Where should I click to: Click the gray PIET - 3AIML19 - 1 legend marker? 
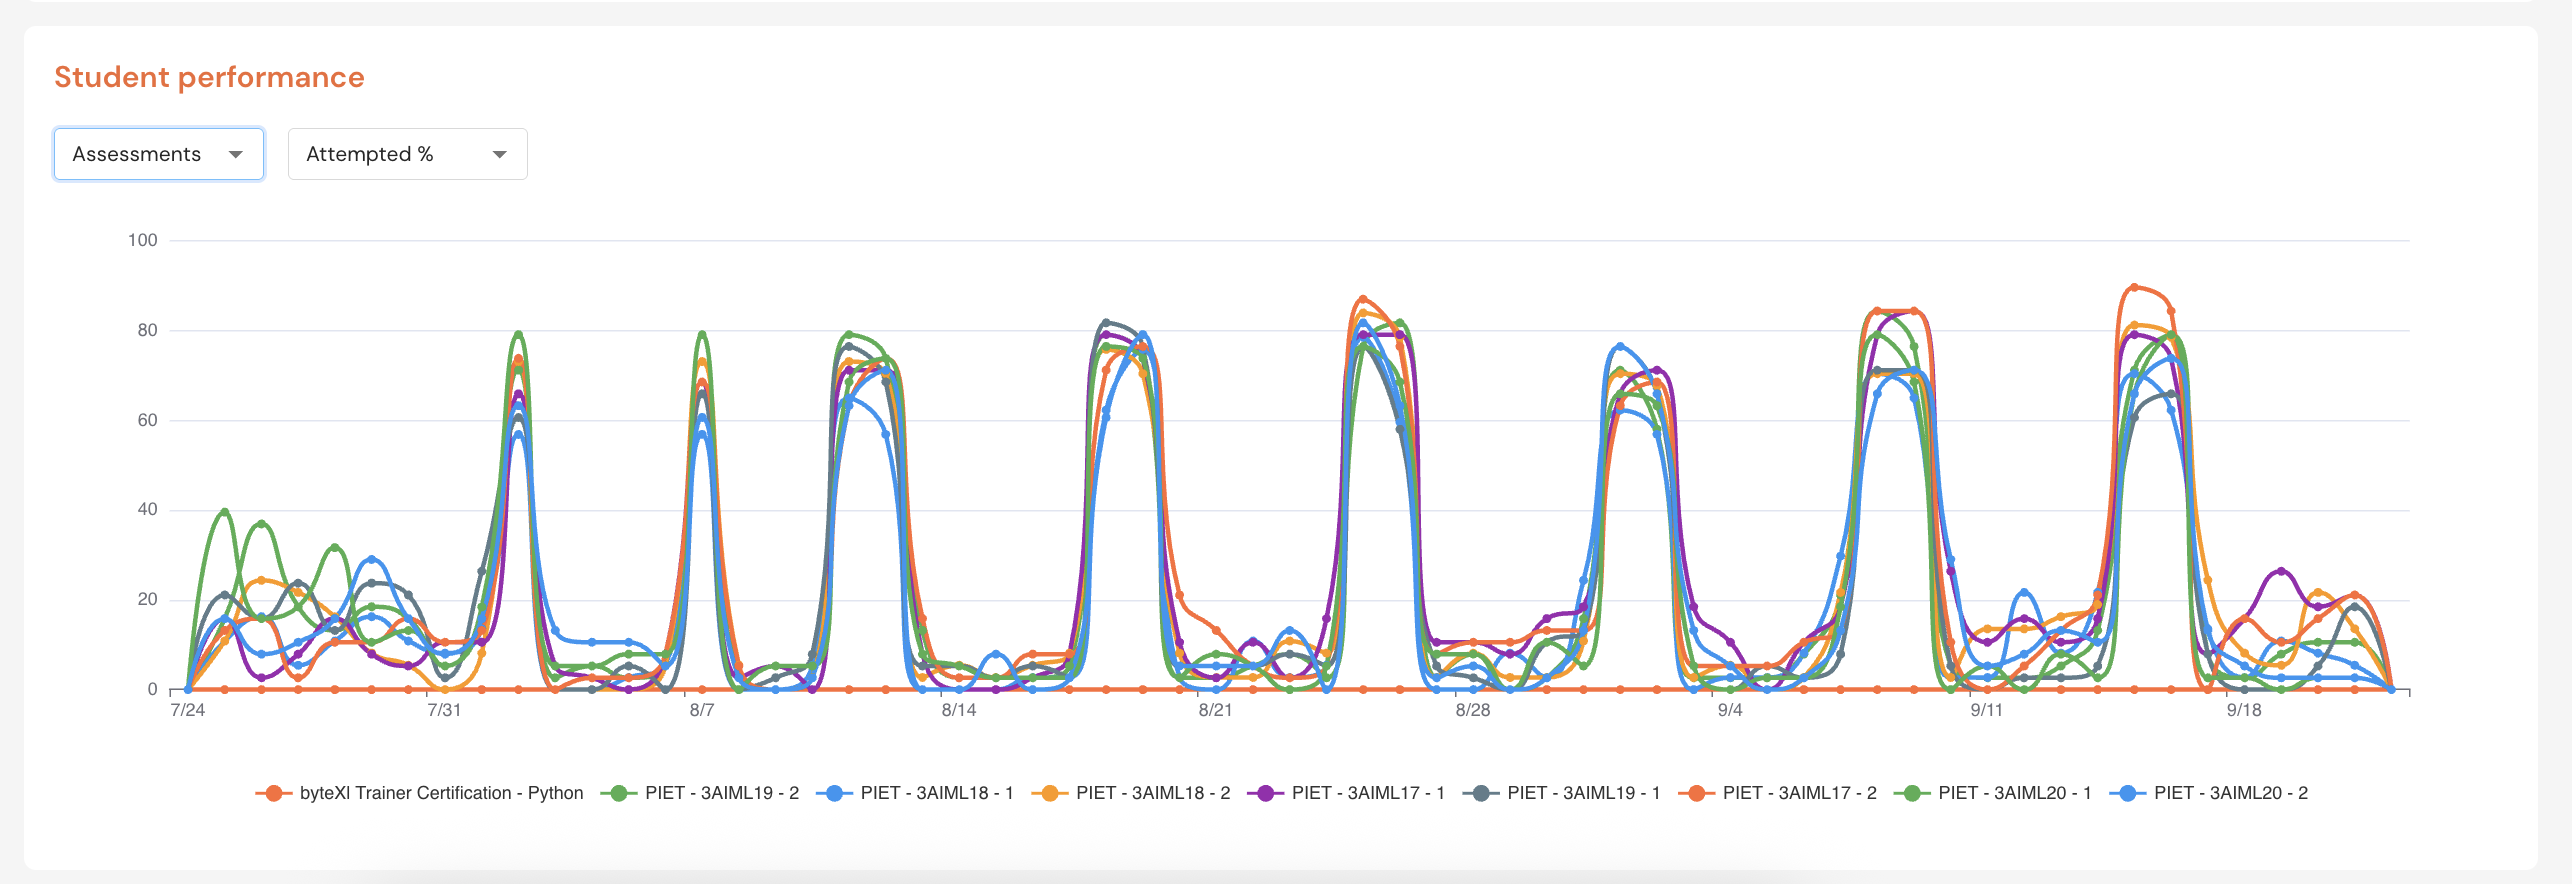[x=1481, y=793]
